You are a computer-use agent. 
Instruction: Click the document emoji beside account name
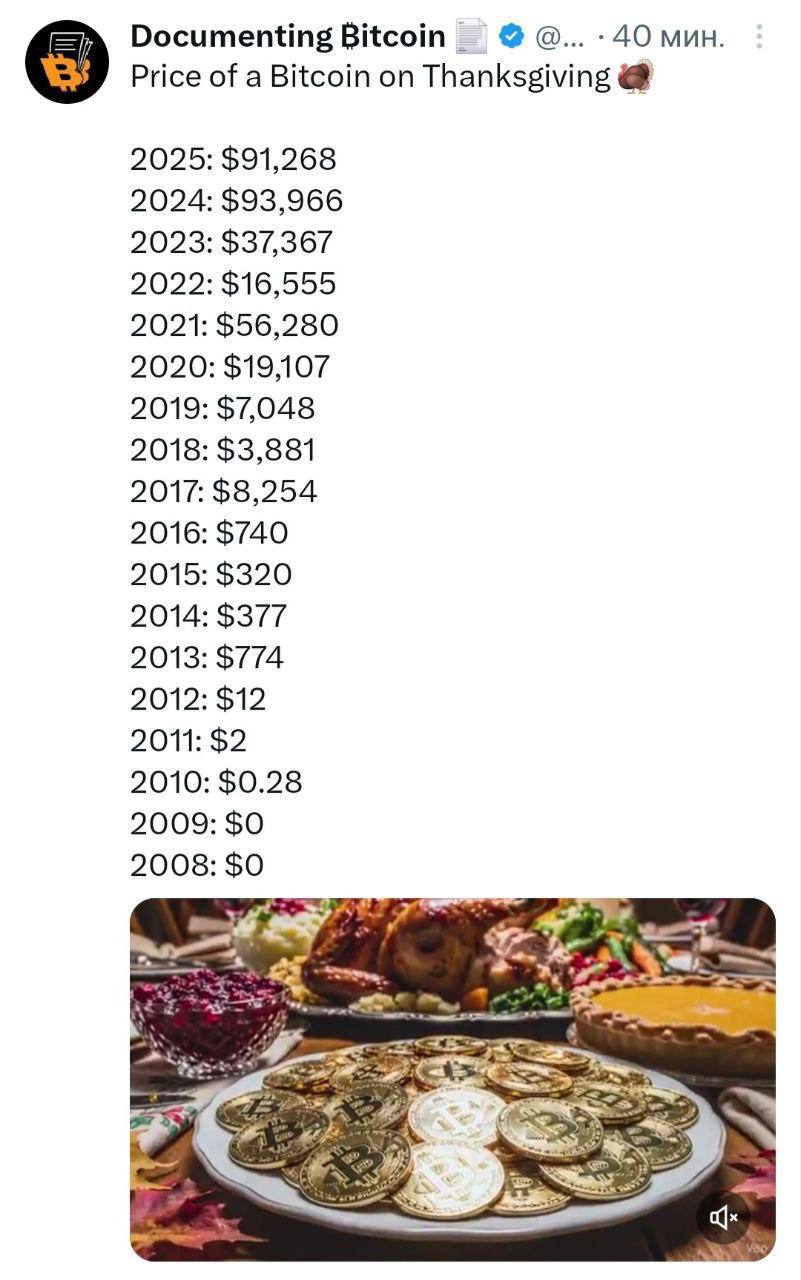pos(471,37)
